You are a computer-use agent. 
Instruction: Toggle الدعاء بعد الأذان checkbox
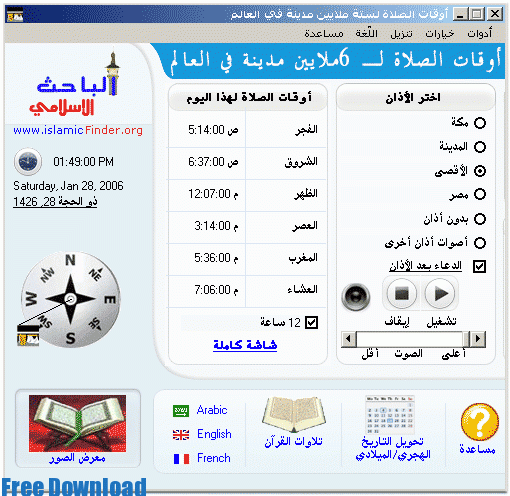pyautogui.click(x=479, y=266)
